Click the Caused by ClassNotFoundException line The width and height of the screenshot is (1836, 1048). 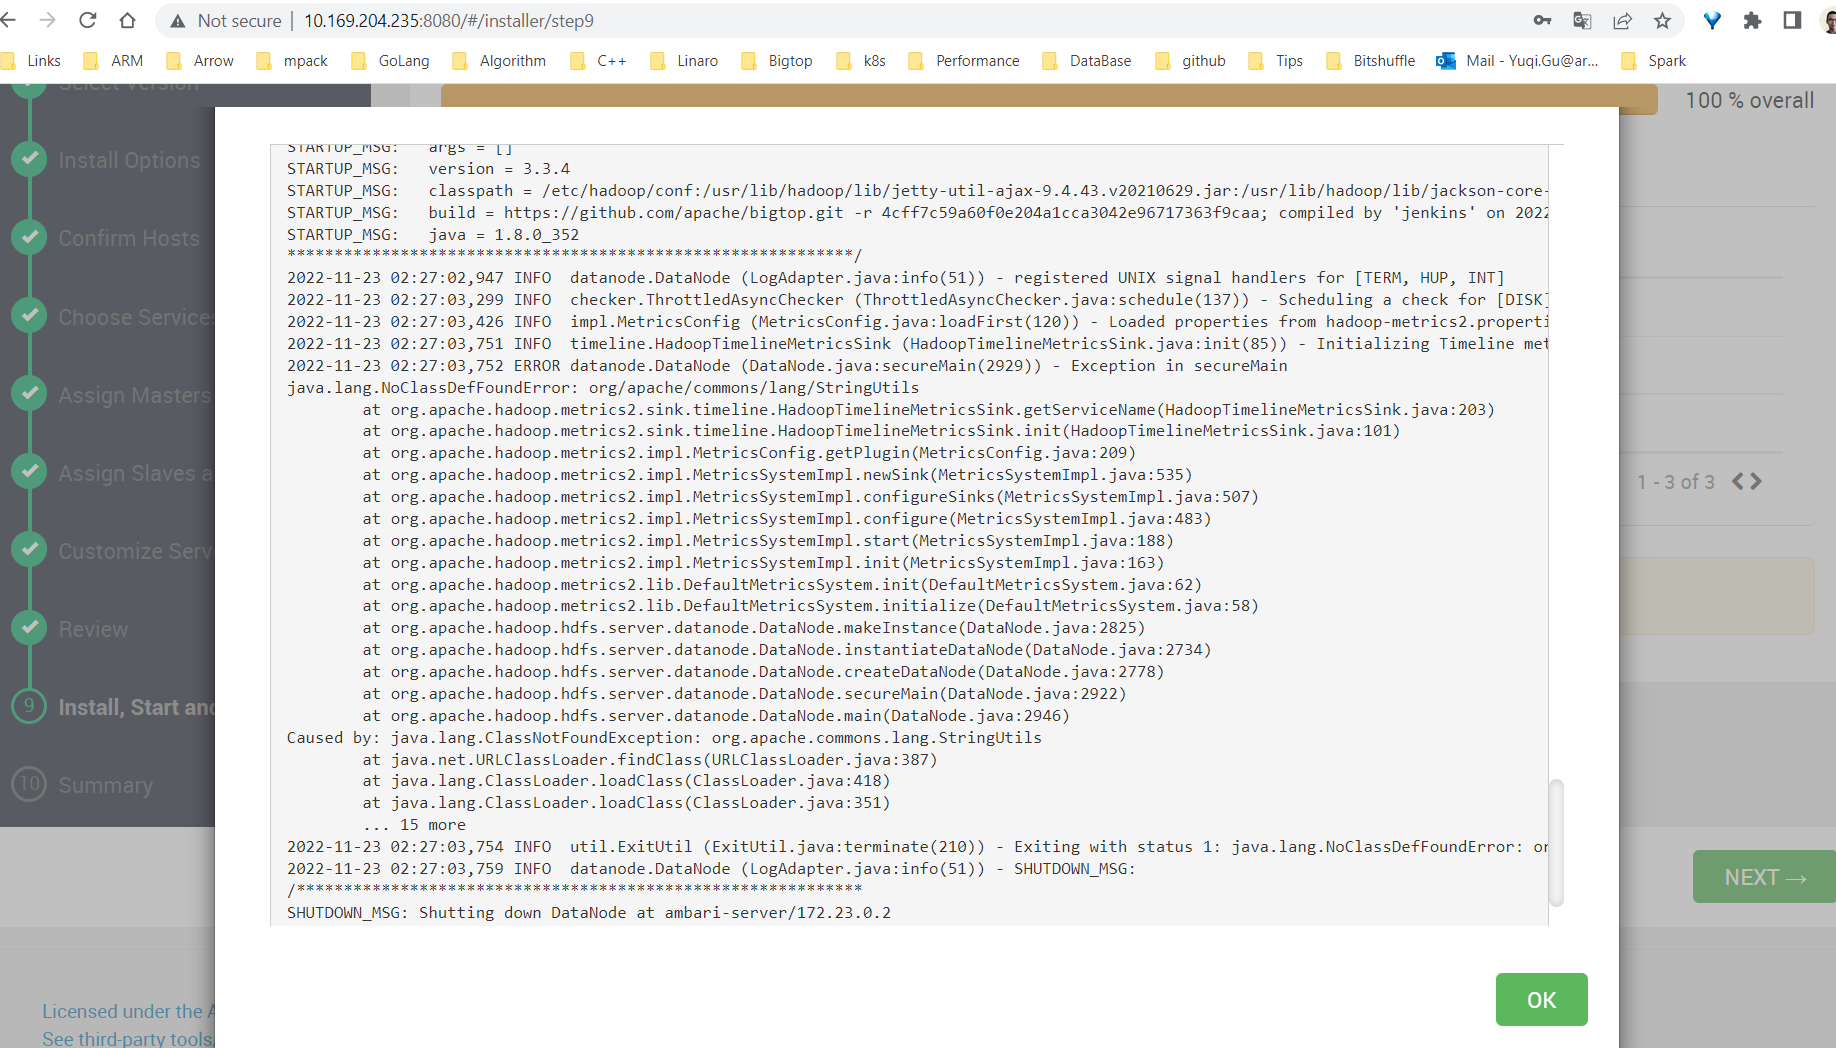click(x=664, y=738)
